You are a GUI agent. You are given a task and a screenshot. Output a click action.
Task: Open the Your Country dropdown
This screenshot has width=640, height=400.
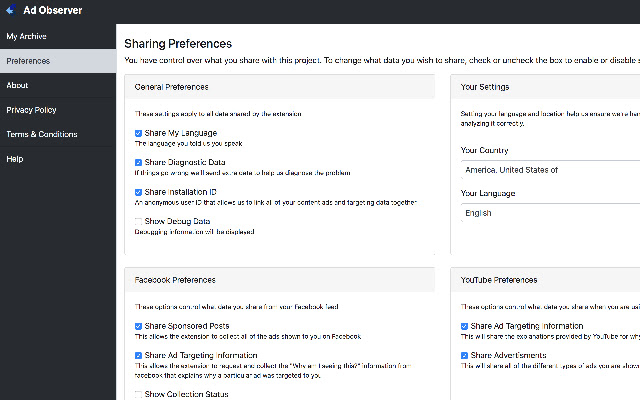tap(550, 170)
